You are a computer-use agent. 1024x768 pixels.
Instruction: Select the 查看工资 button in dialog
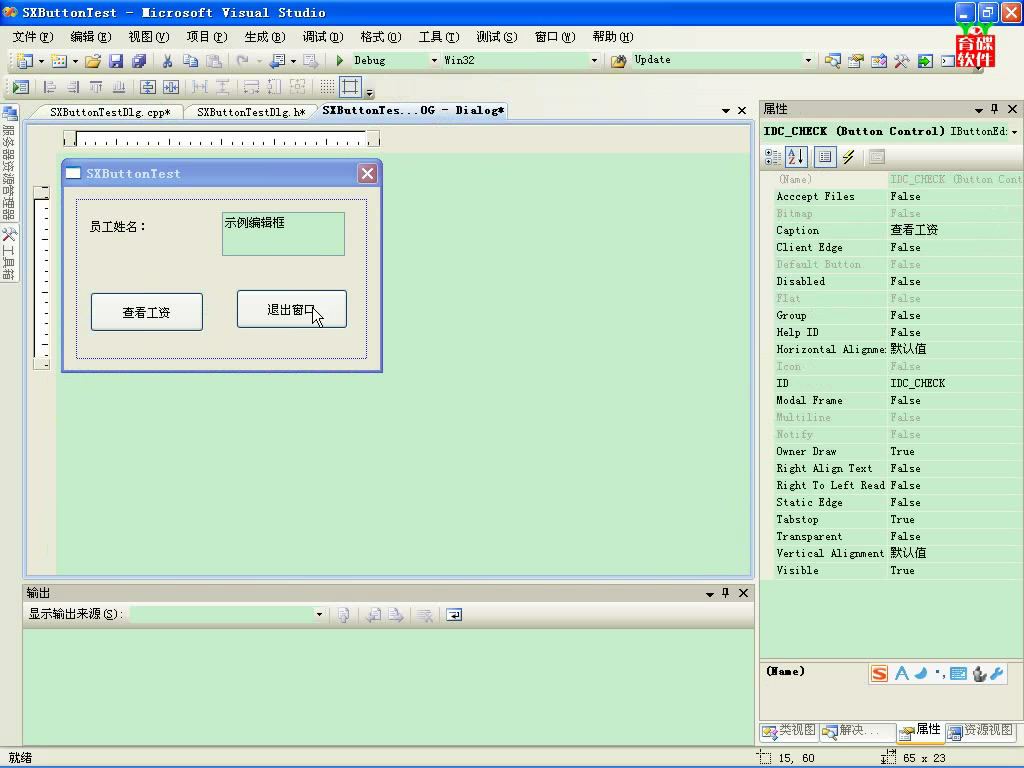(x=147, y=312)
